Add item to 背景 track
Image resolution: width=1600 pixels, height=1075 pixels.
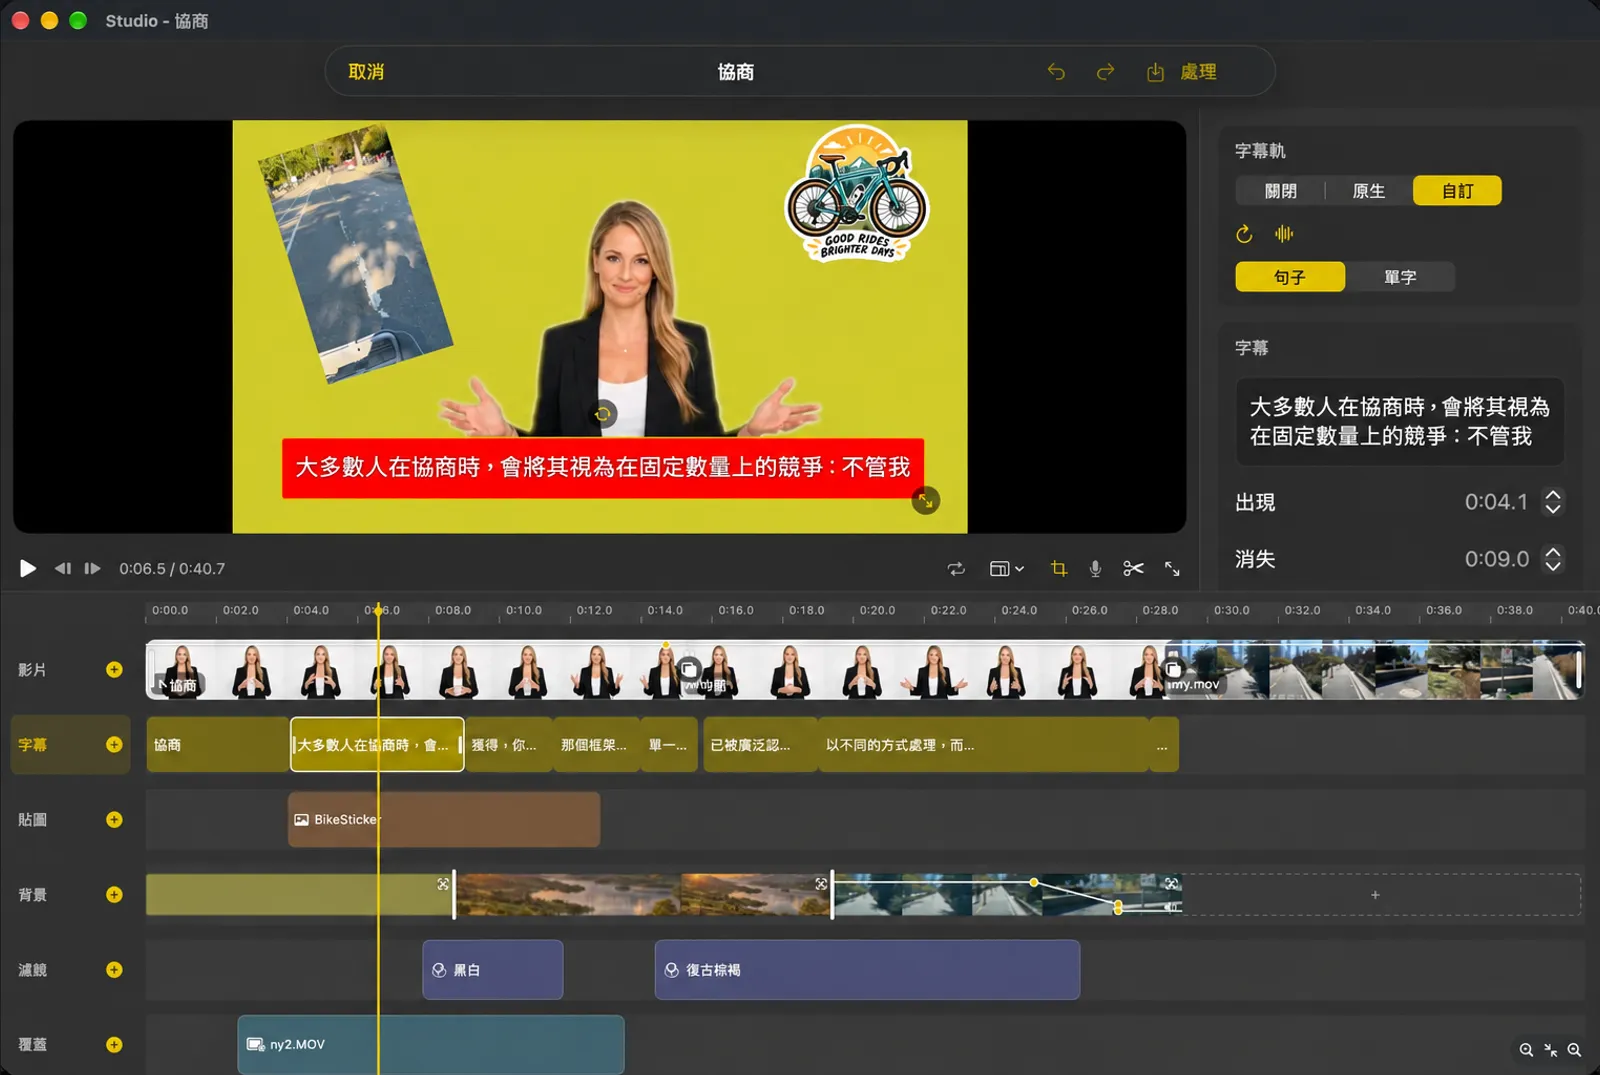tap(114, 894)
